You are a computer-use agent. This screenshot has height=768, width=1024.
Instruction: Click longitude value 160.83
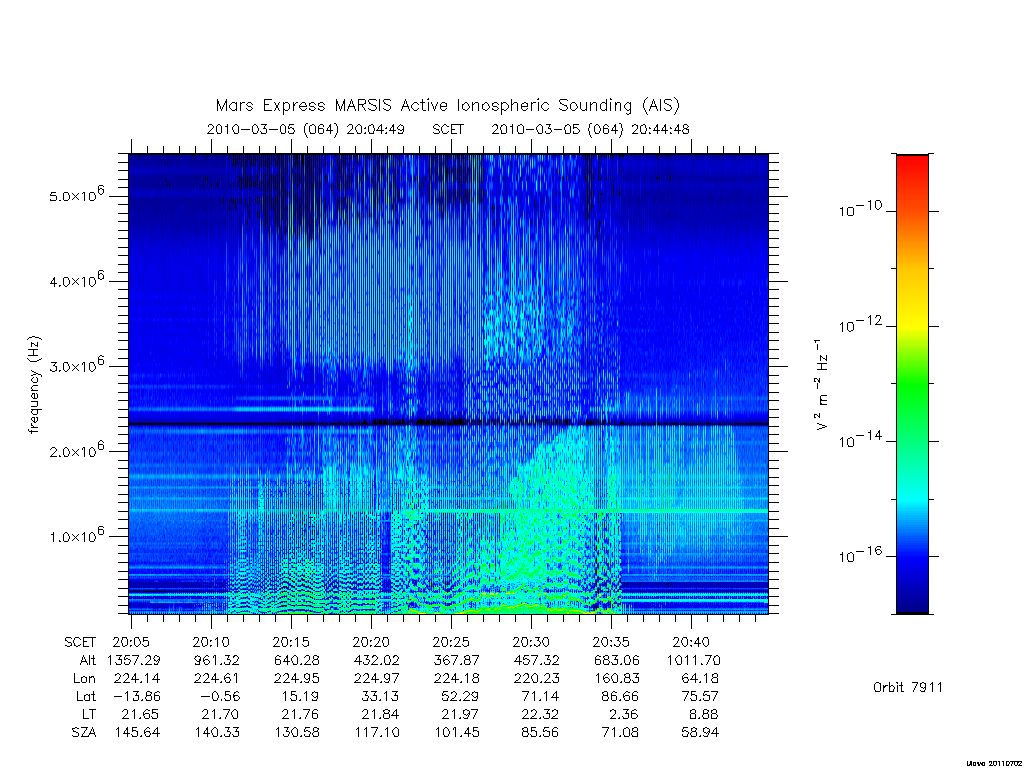tap(616, 679)
